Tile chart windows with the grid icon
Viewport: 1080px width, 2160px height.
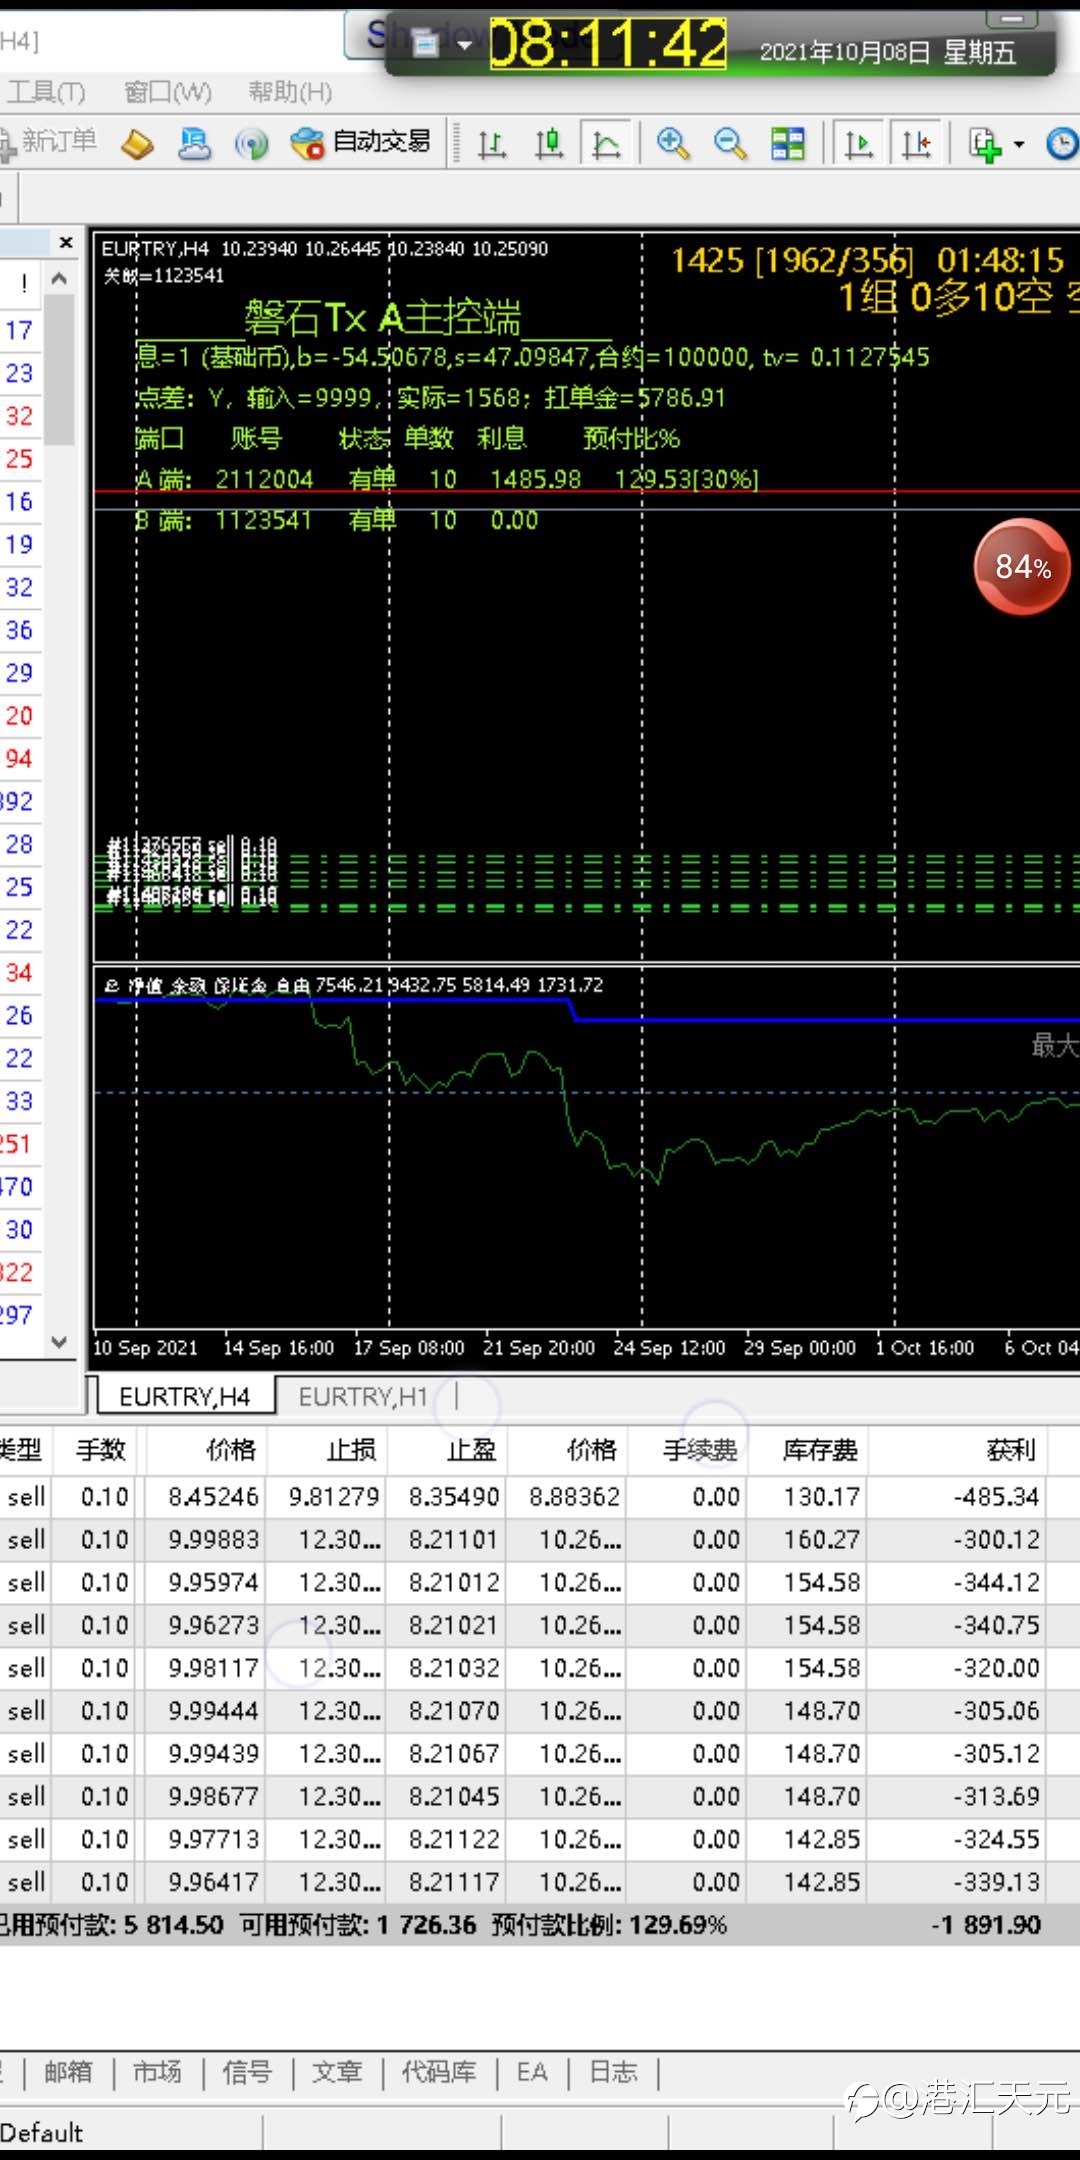pyautogui.click(x=787, y=144)
